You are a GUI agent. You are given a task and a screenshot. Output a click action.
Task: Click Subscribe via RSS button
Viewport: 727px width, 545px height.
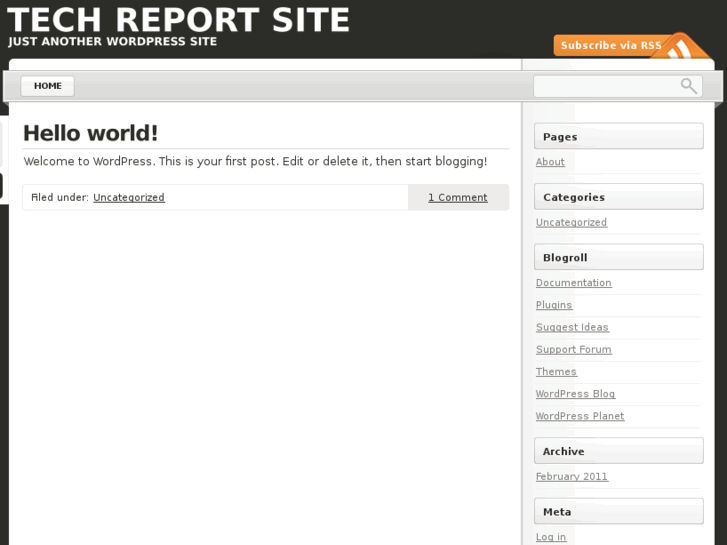[x=611, y=45]
